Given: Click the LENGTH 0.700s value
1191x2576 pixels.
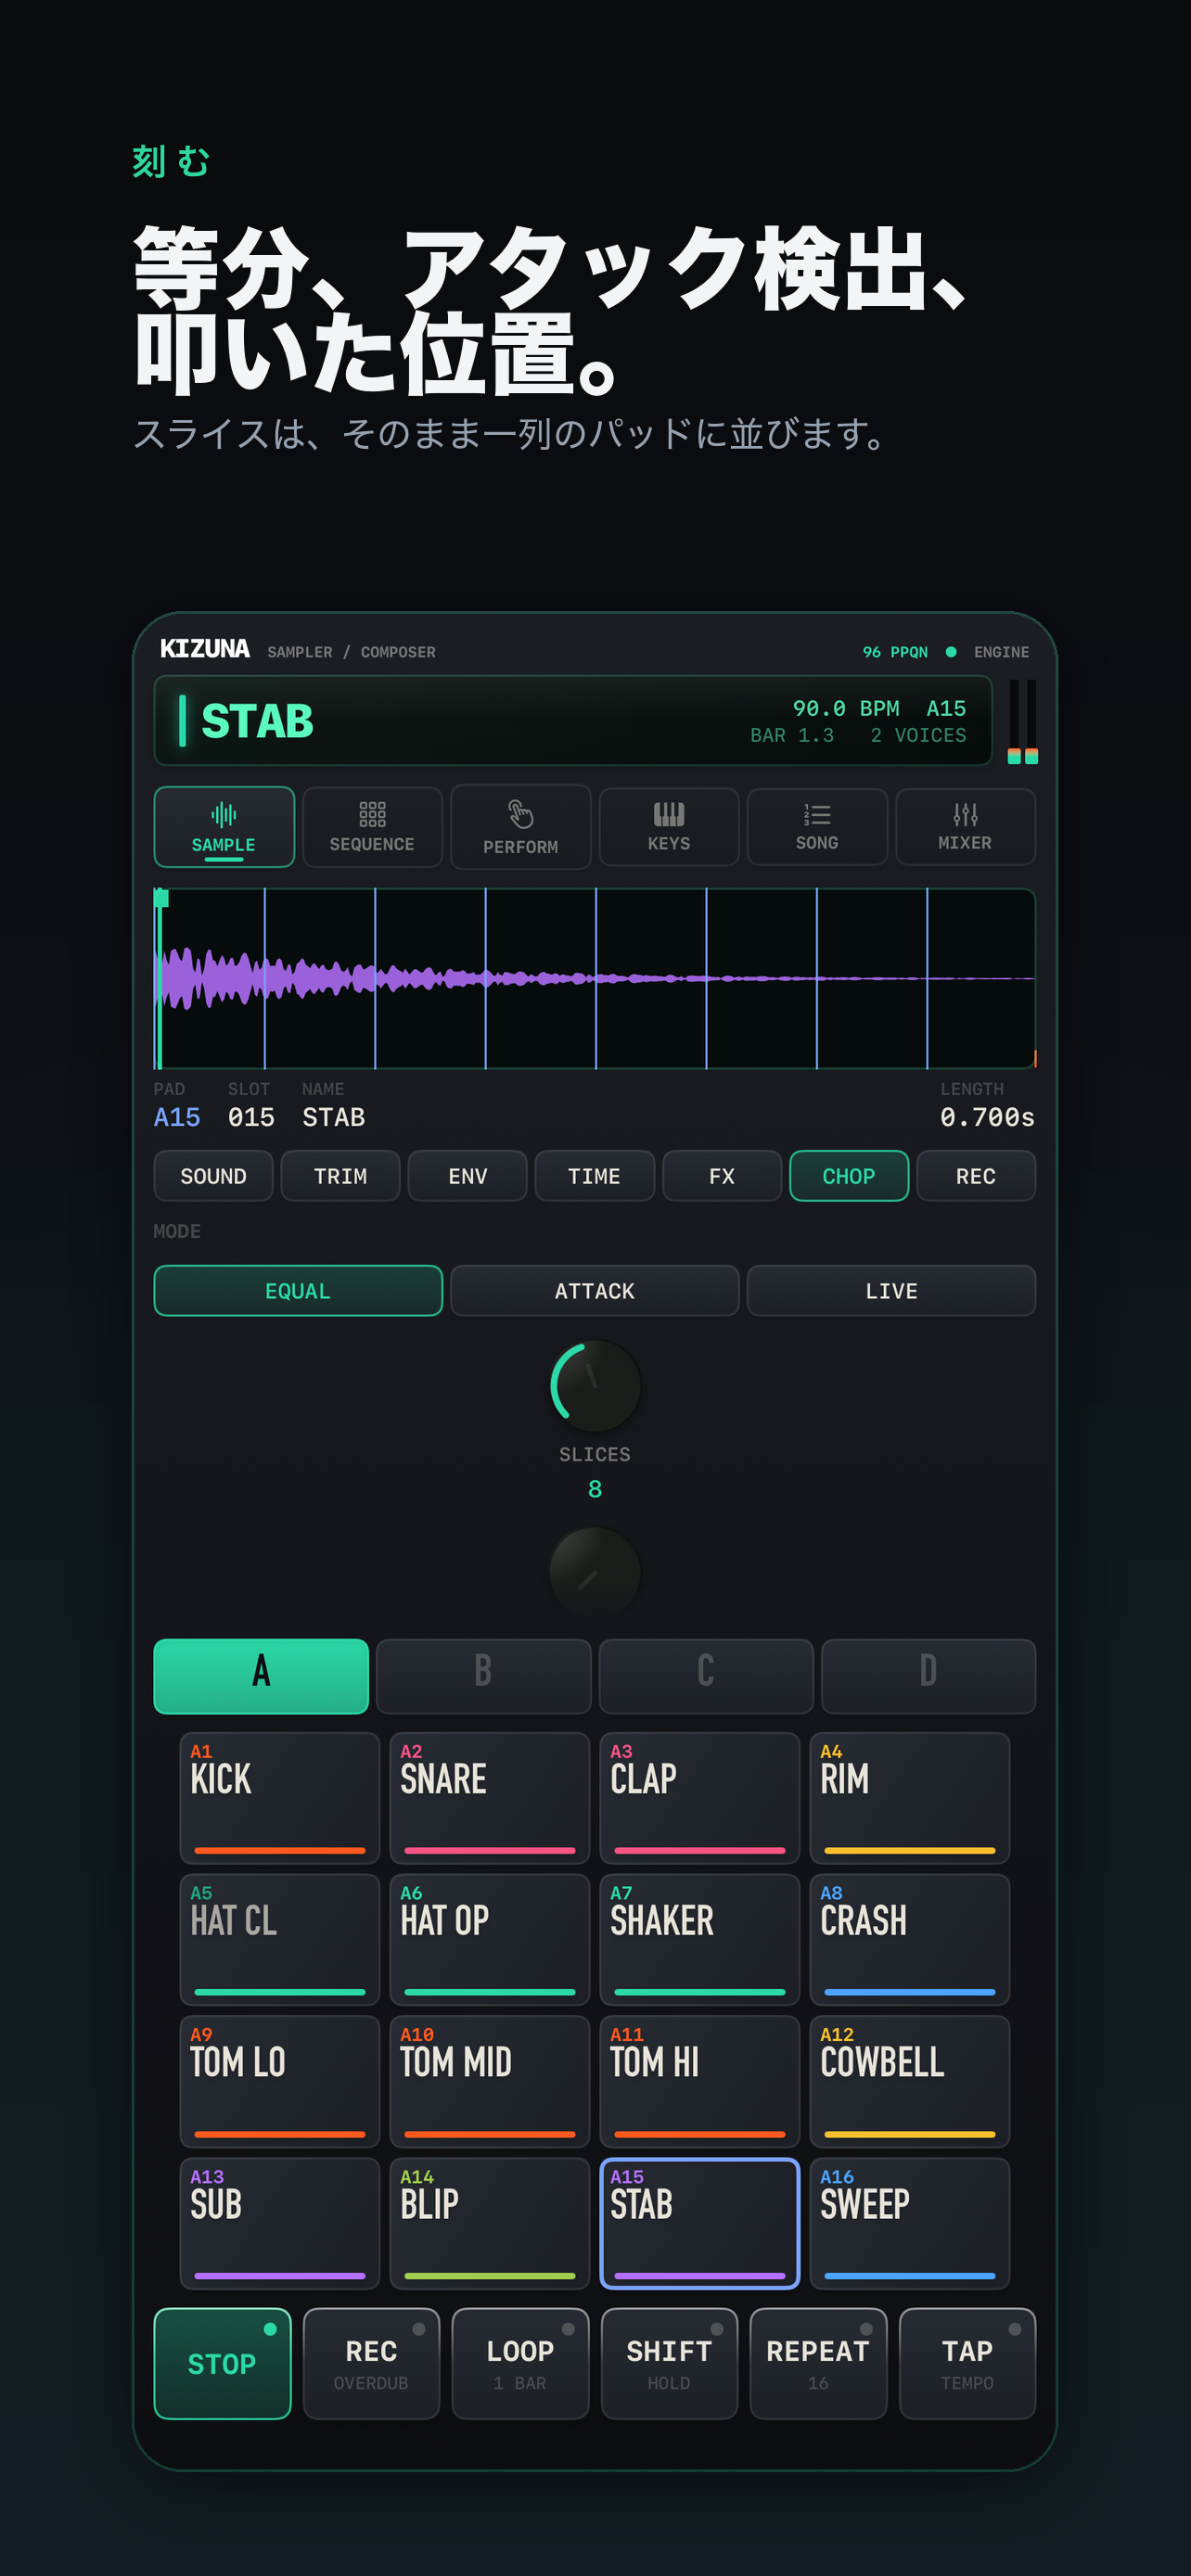Looking at the screenshot, I should pyautogui.click(x=987, y=1117).
